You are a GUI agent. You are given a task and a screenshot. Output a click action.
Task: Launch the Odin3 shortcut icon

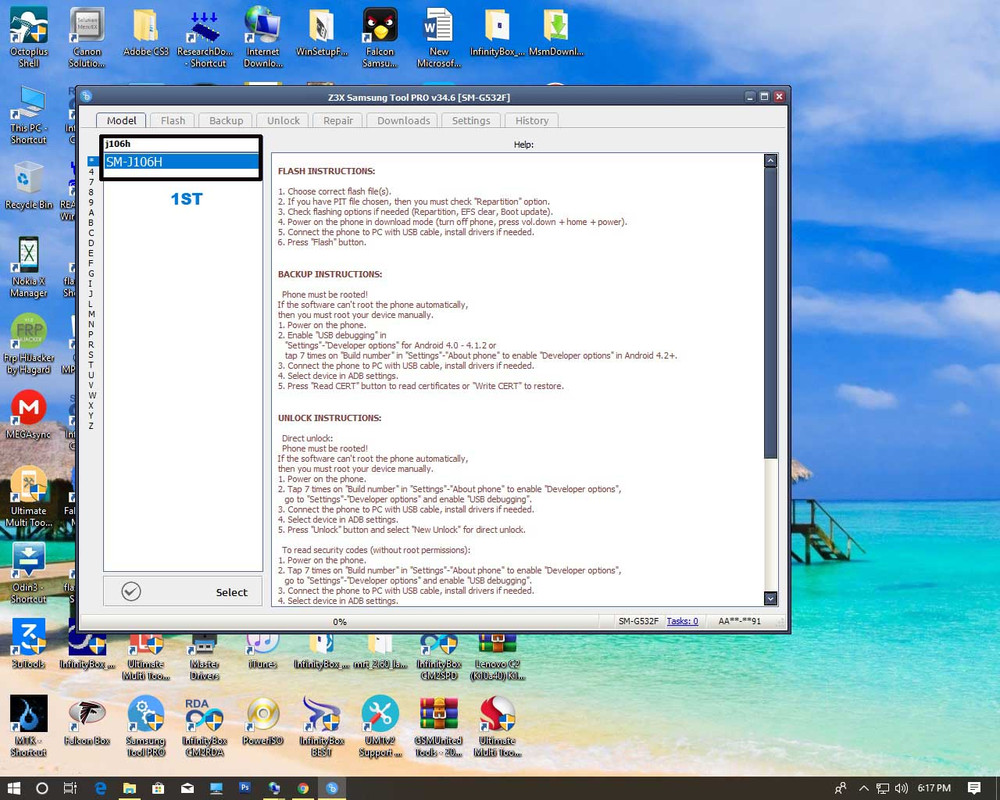pyautogui.click(x=29, y=573)
